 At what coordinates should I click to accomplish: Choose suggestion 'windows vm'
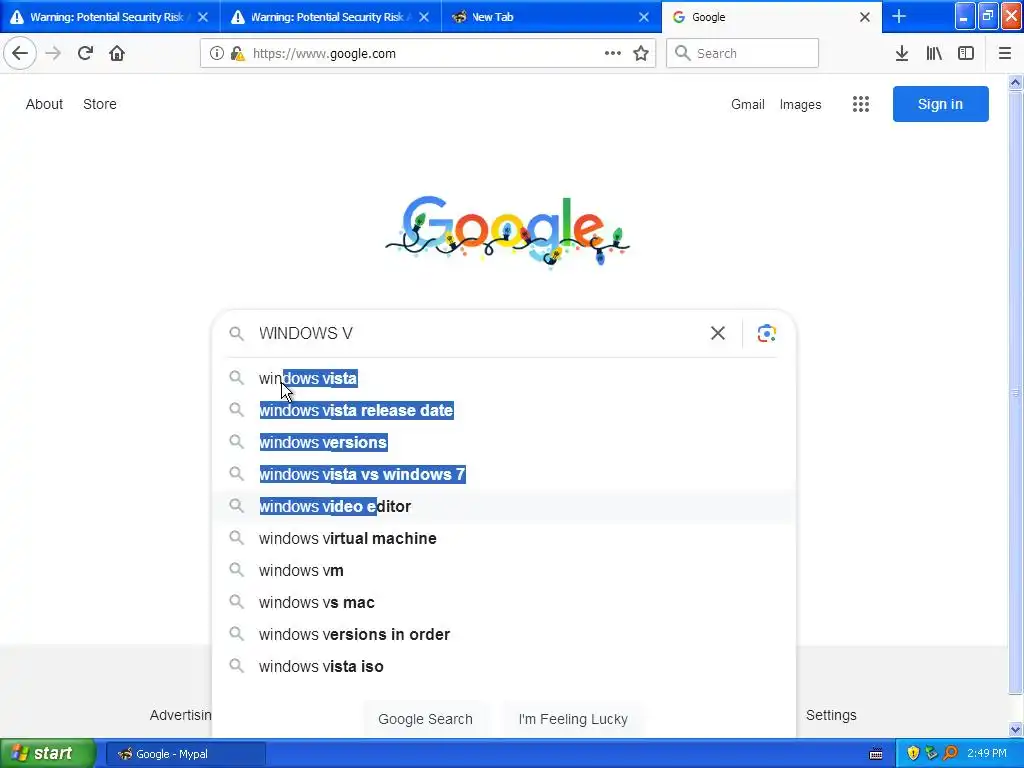click(503, 570)
